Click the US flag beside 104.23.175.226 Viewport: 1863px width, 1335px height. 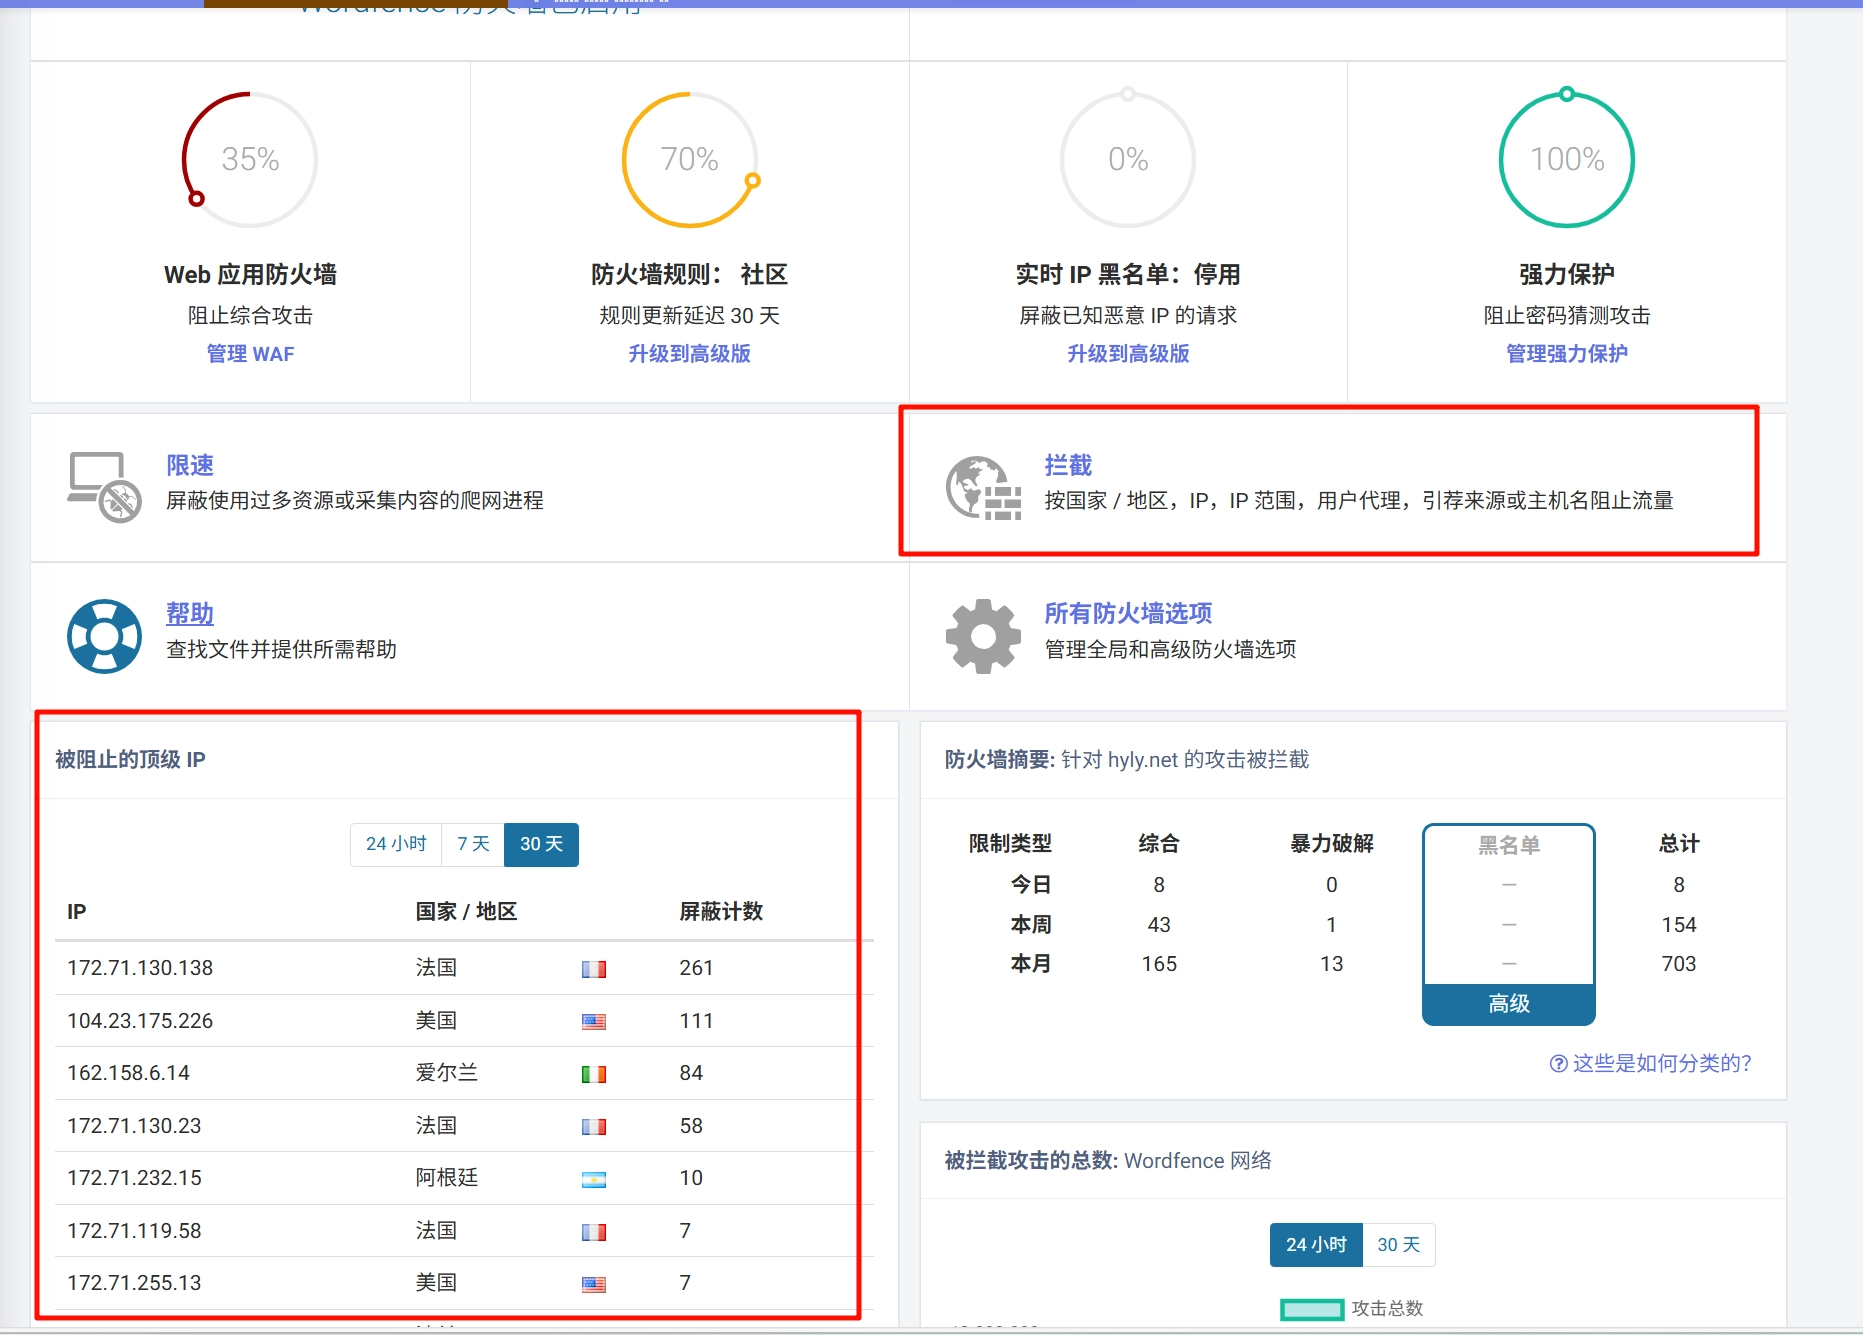[594, 1022]
